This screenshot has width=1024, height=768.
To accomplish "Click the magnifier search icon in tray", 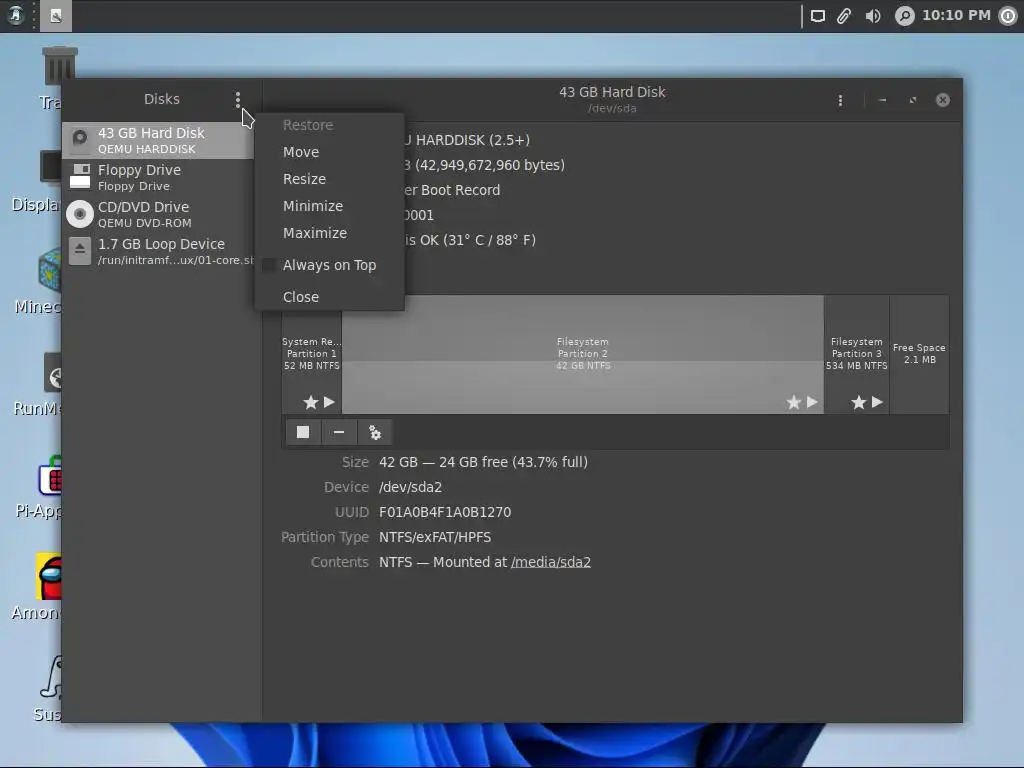I will pos(904,16).
